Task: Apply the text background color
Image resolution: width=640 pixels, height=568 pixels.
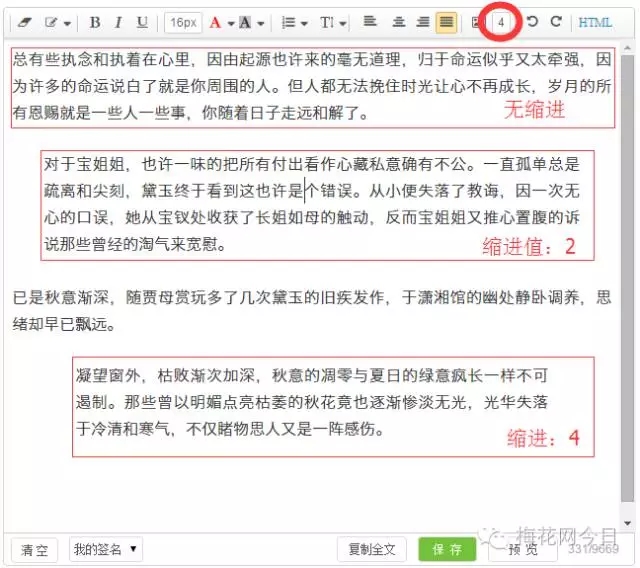Action: click(245, 22)
